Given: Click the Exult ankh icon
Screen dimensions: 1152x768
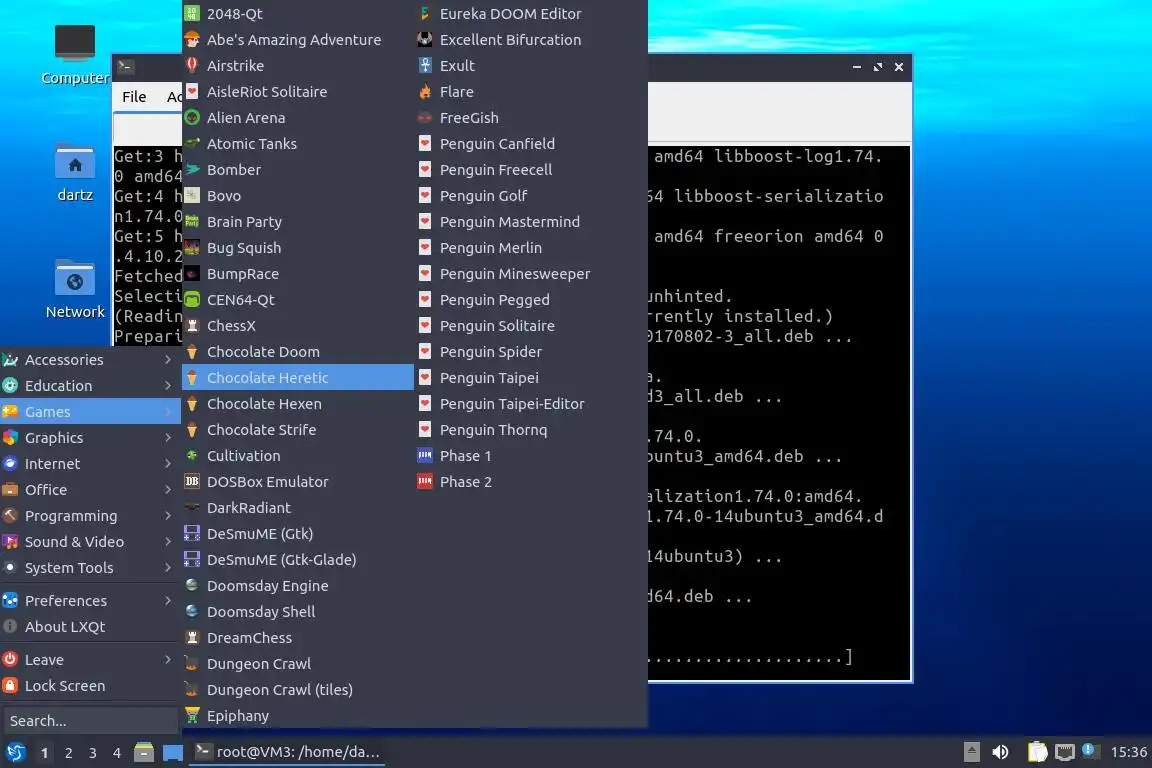Looking at the screenshot, I should point(425,65).
